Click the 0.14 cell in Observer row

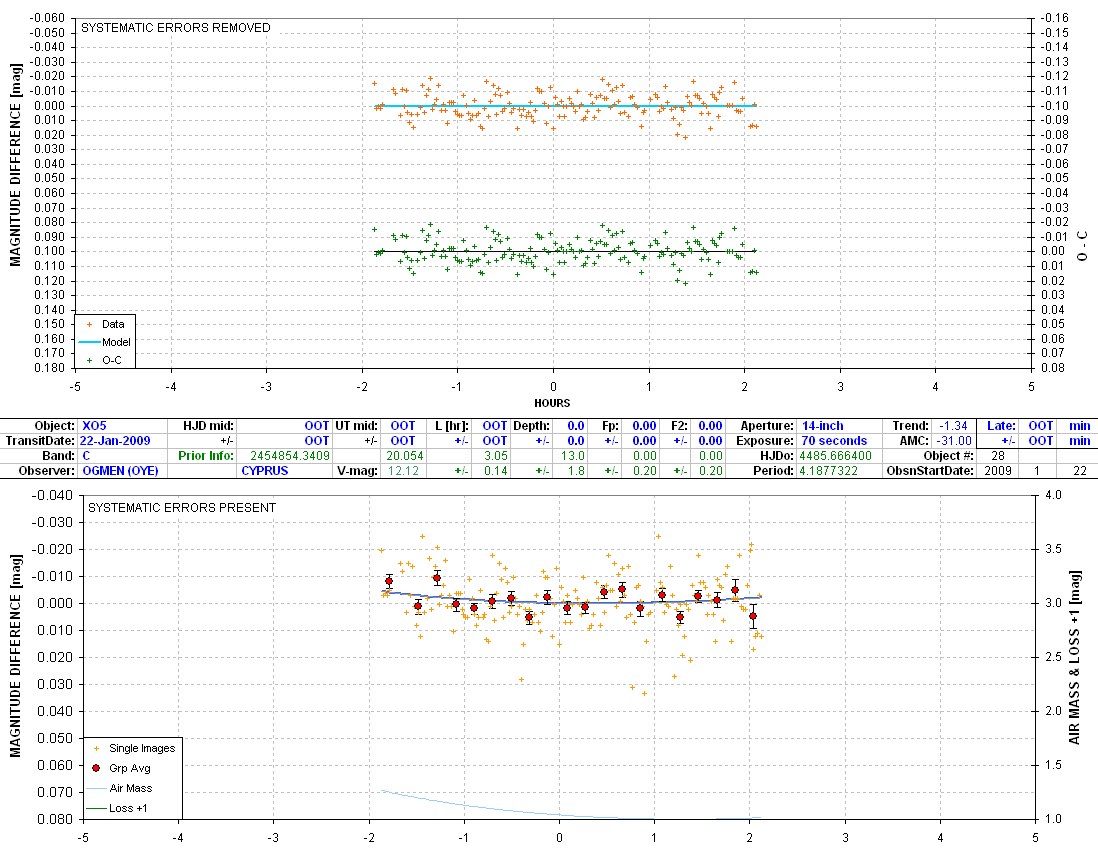point(495,471)
